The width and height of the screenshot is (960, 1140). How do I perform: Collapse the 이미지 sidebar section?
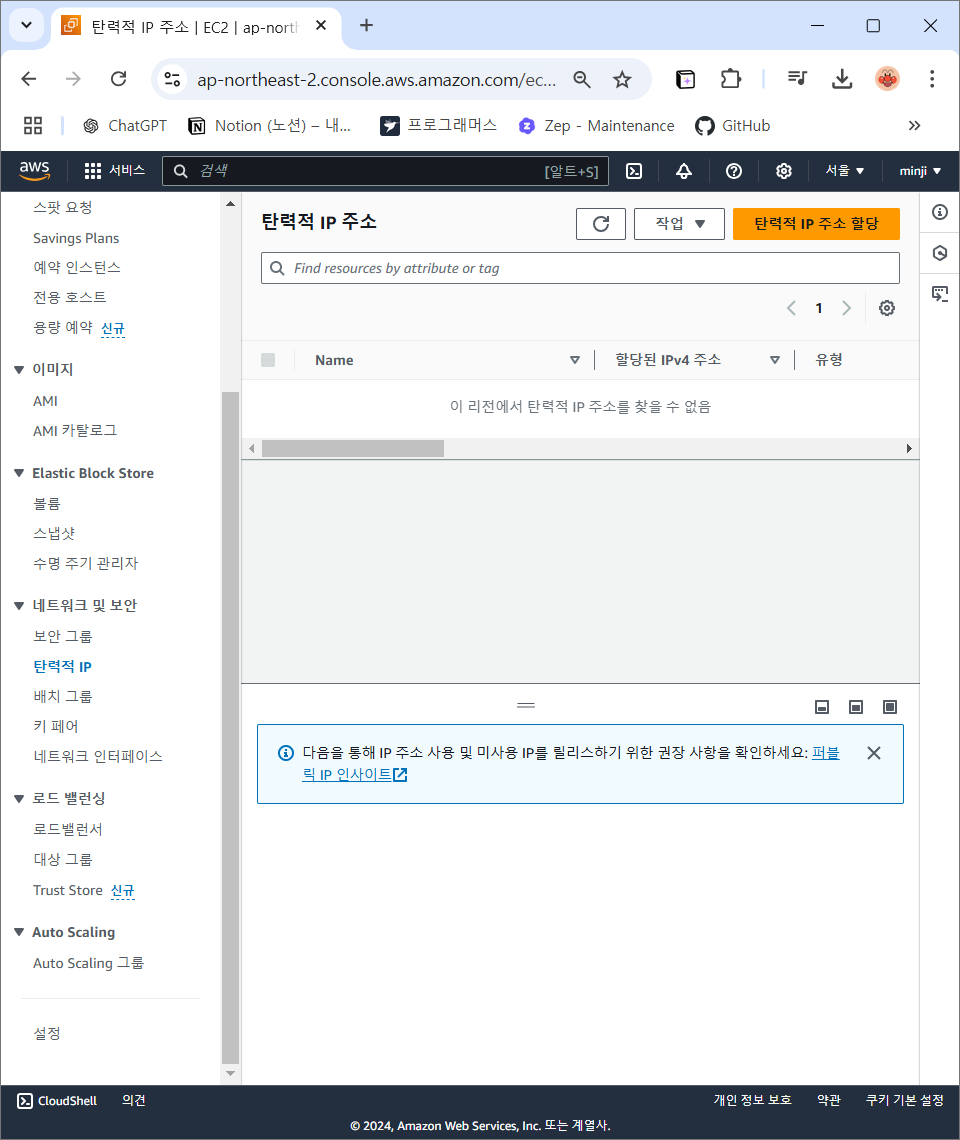click(19, 370)
